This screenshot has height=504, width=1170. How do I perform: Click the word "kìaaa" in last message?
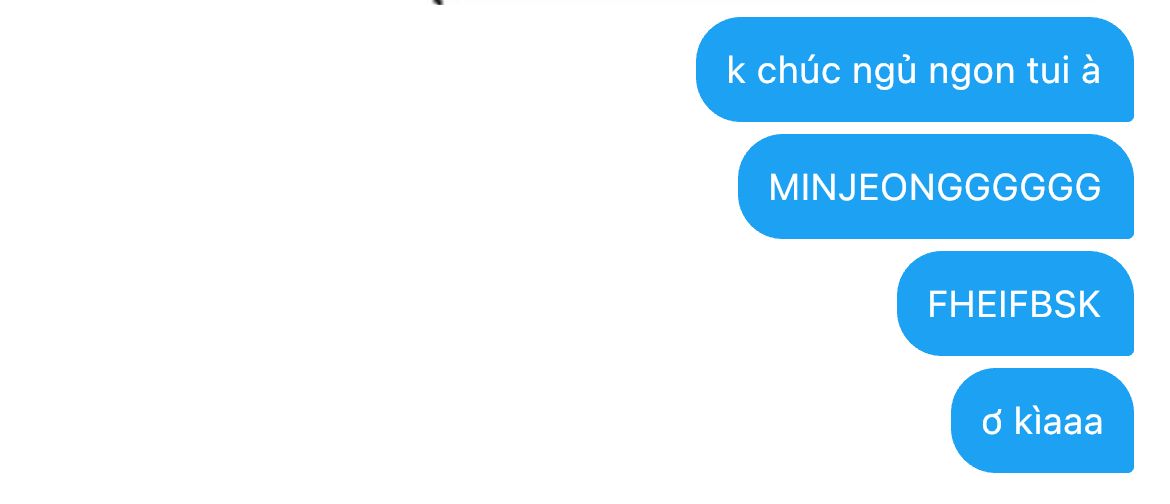point(1058,421)
